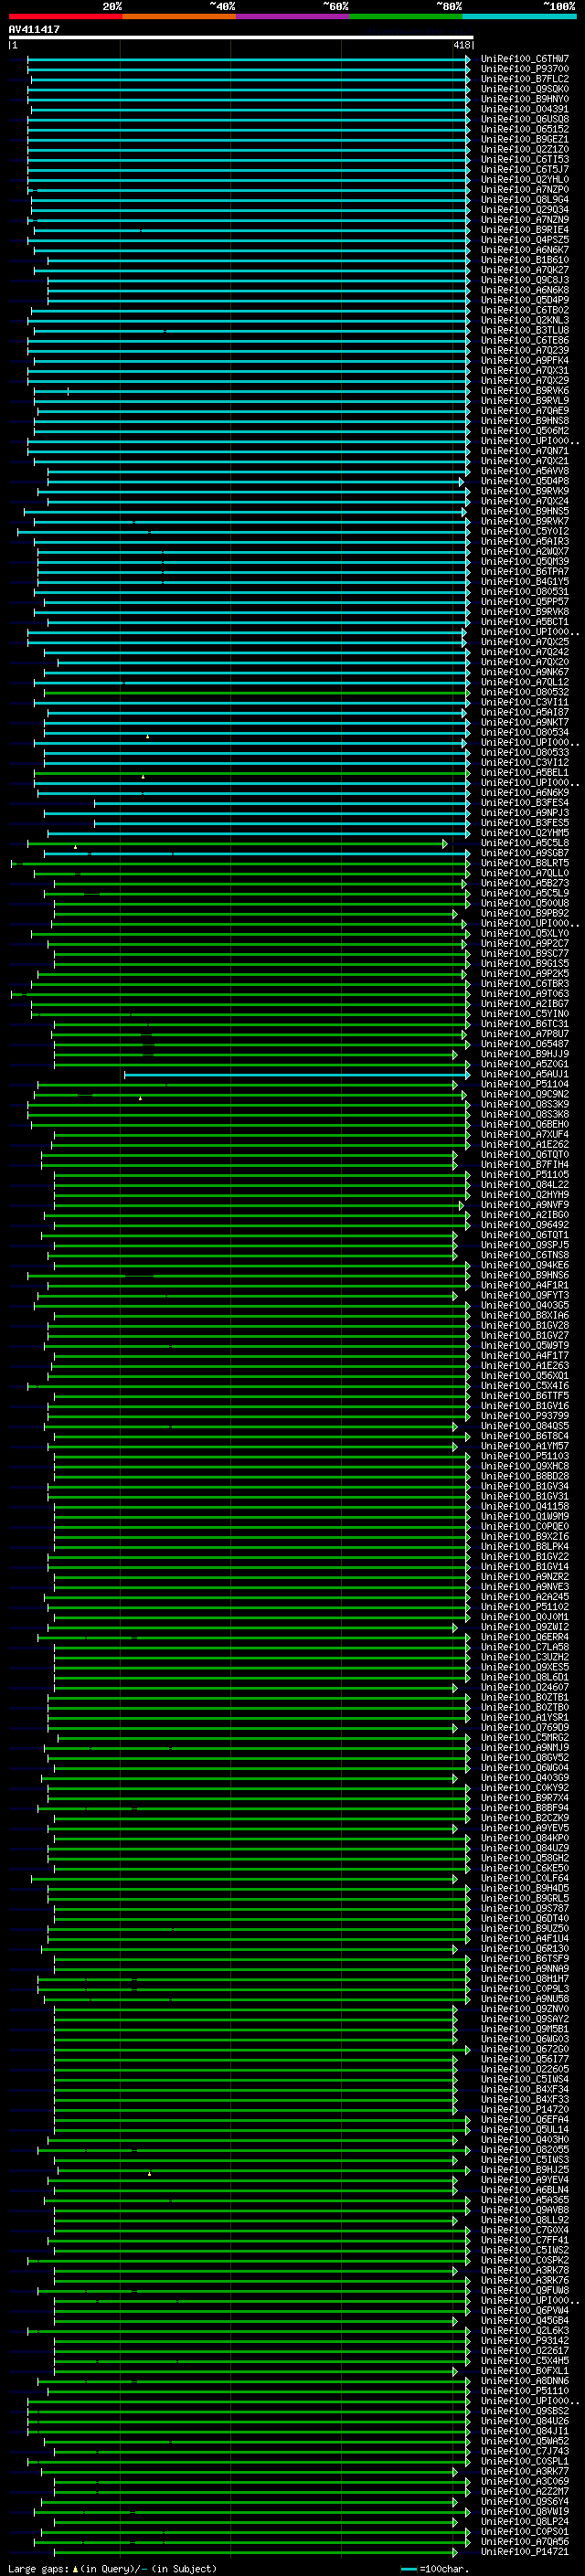585x2576 pixels.
Task: Click the cyan ~100% identity legend segment
Action: coord(519,16)
